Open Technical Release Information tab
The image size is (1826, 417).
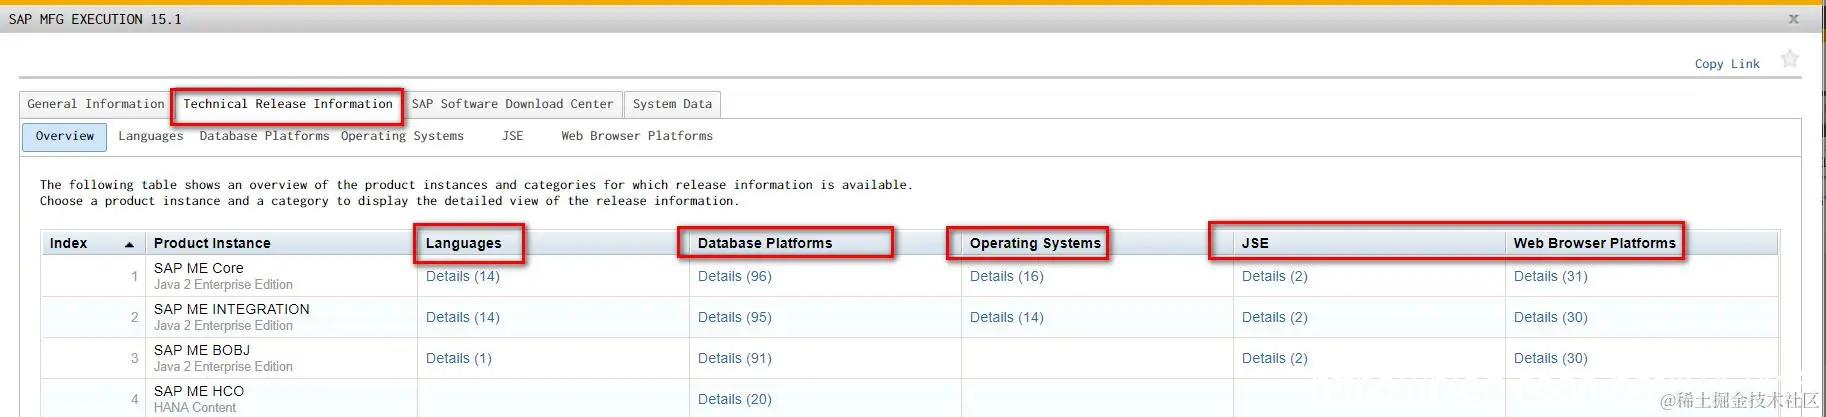(288, 104)
